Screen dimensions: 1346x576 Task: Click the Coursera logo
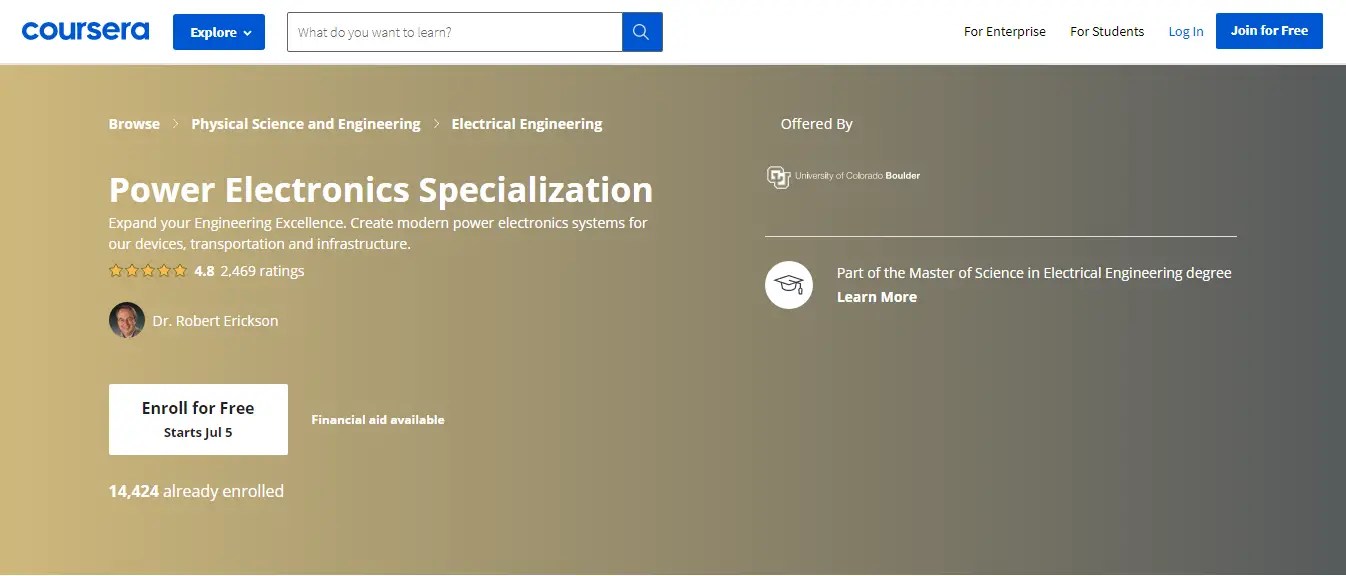[85, 31]
